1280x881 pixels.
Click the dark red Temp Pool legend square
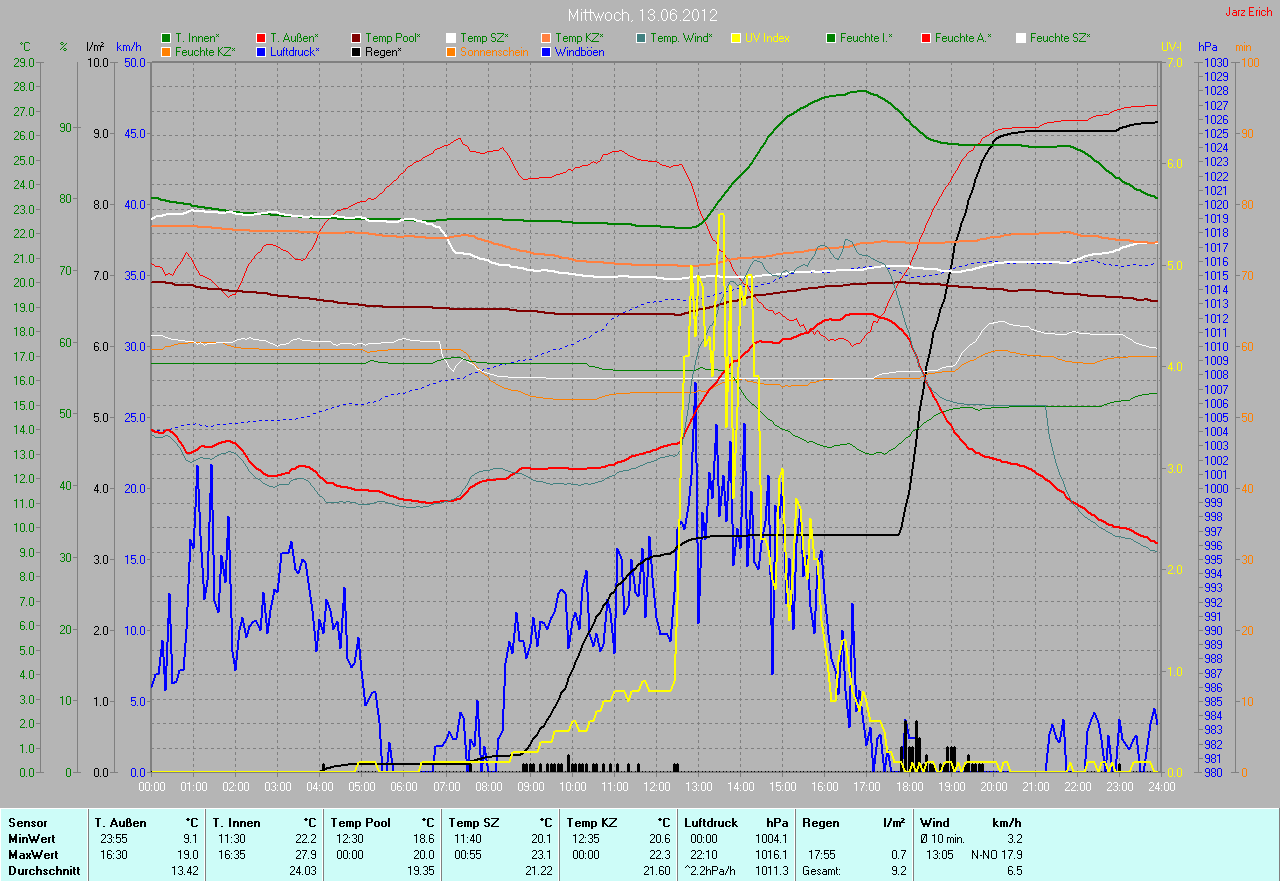pyautogui.click(x=357, y=38)
